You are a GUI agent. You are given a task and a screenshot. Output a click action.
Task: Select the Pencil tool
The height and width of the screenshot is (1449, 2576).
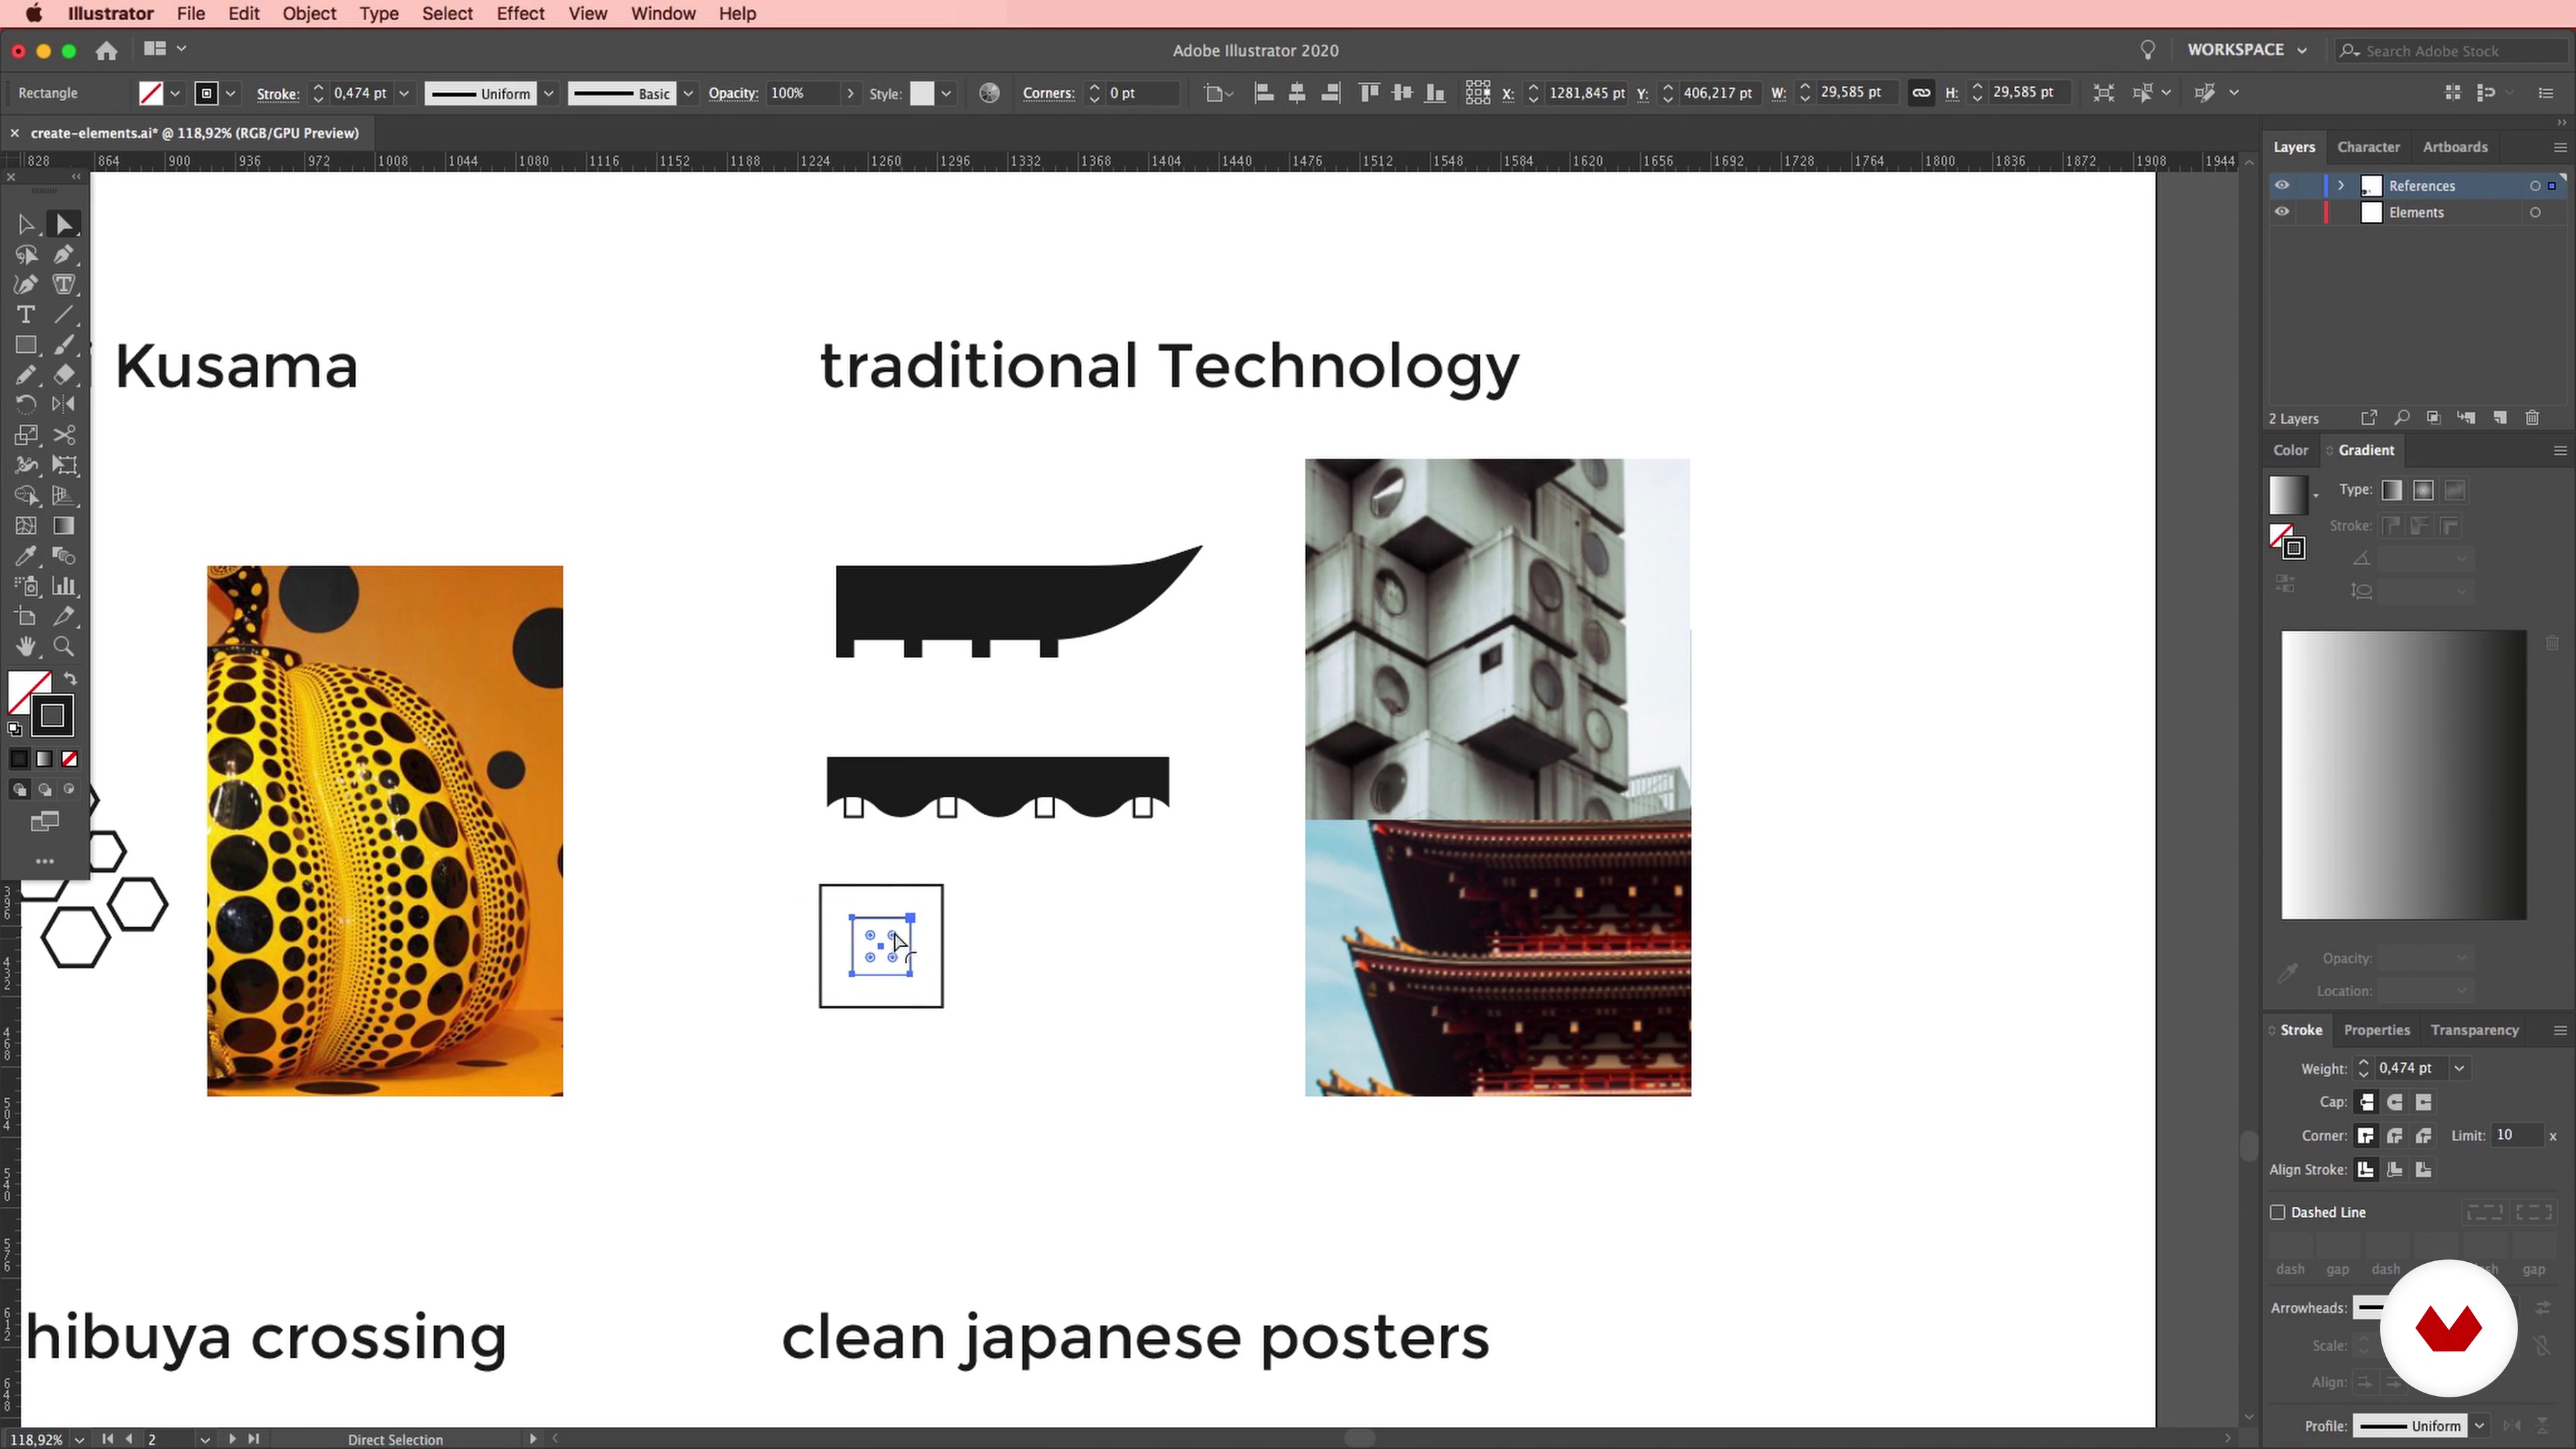(26, 375)
